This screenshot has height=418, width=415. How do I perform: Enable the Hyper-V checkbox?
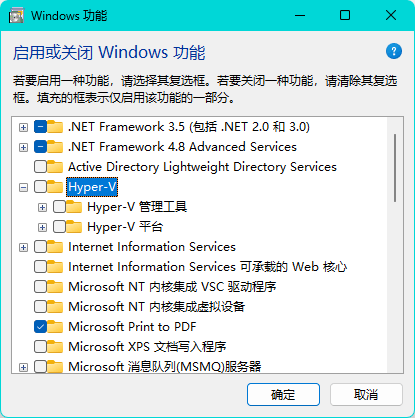[x=40, y=187]
